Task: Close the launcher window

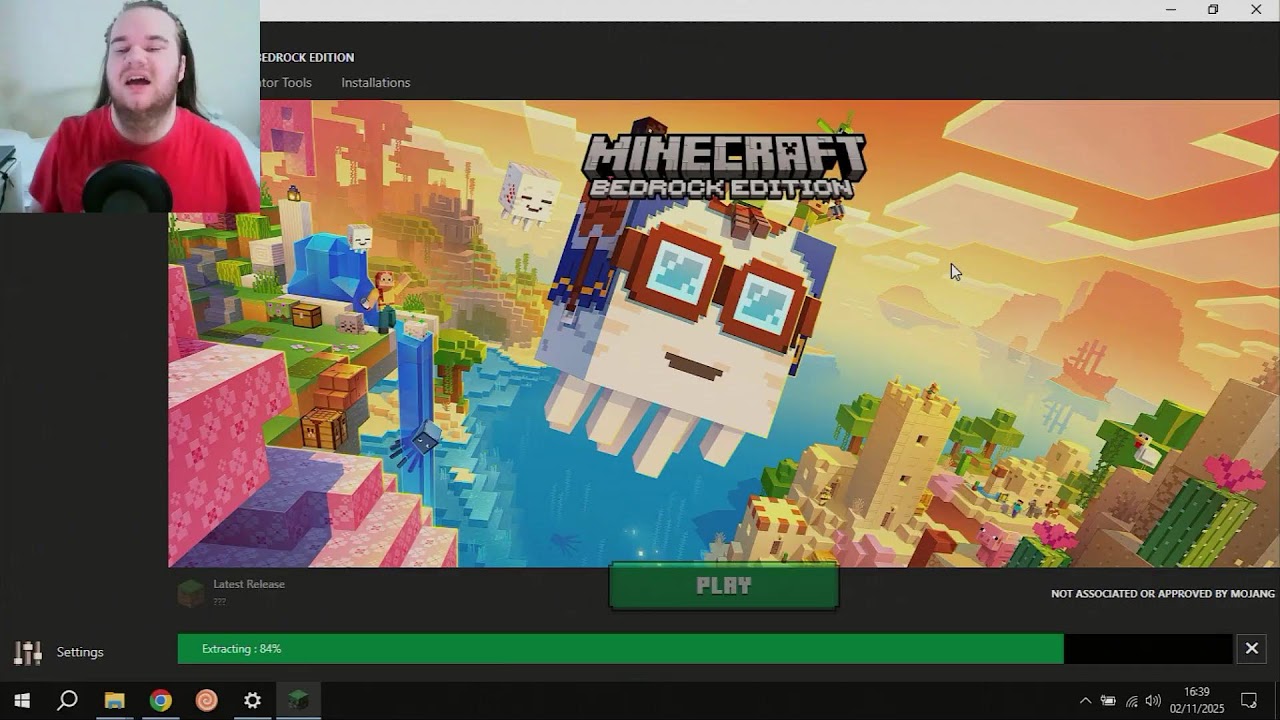Action: 1256,10
